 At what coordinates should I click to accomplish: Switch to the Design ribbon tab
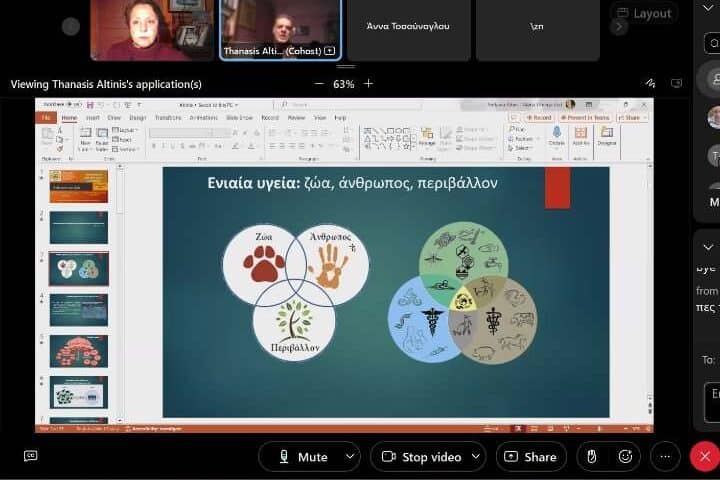click(137, 118)
